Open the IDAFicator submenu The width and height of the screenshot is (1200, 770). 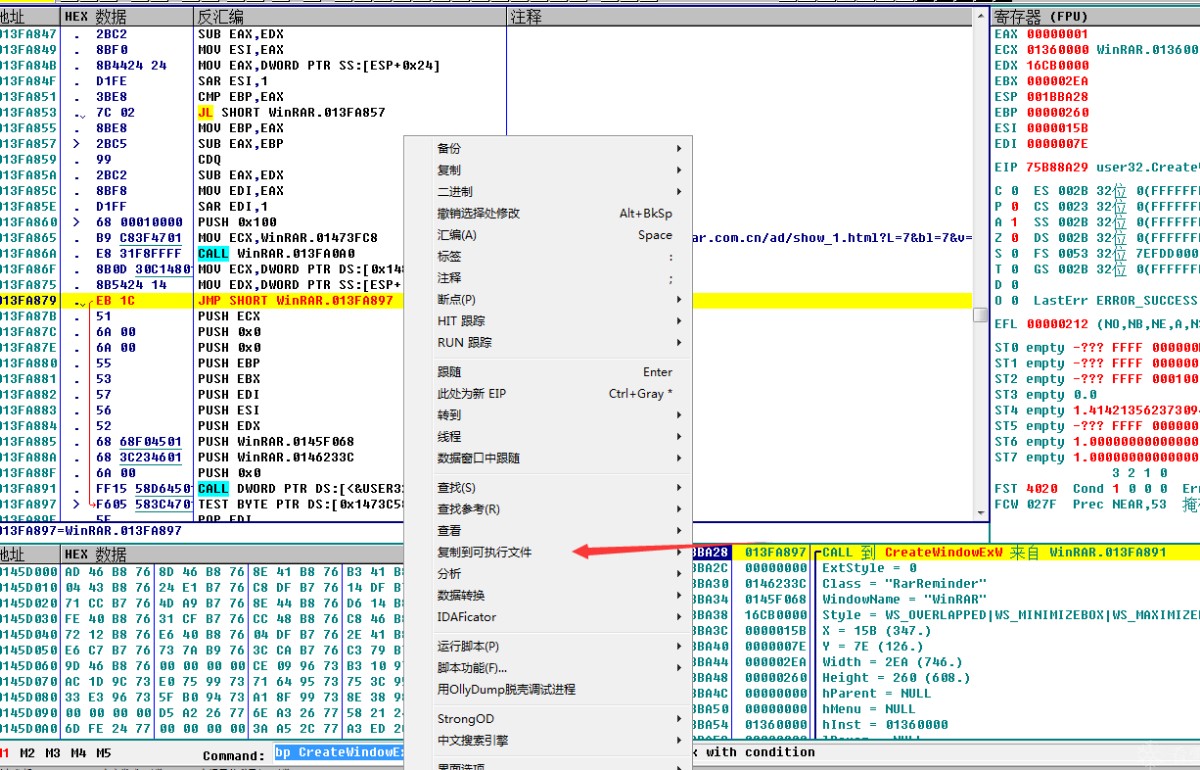pos(548,617)
